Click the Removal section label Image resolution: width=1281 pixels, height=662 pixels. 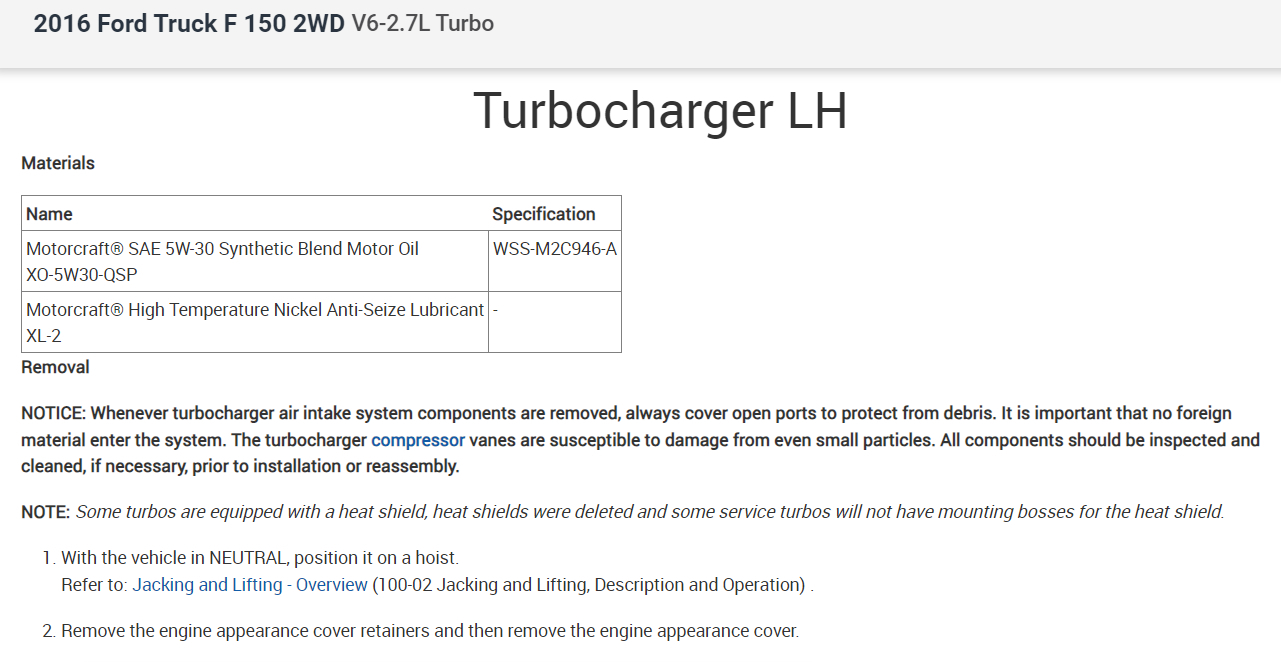pyautogui.click(x=56, y=367)
